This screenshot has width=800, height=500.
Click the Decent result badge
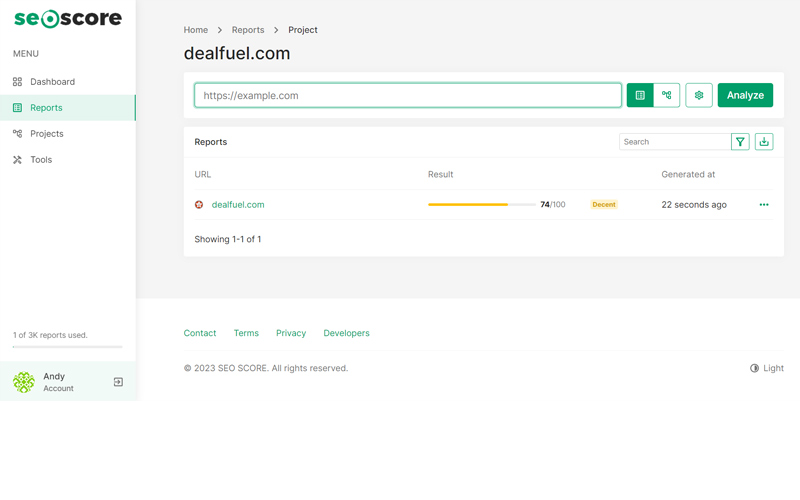tap(604, 205)
